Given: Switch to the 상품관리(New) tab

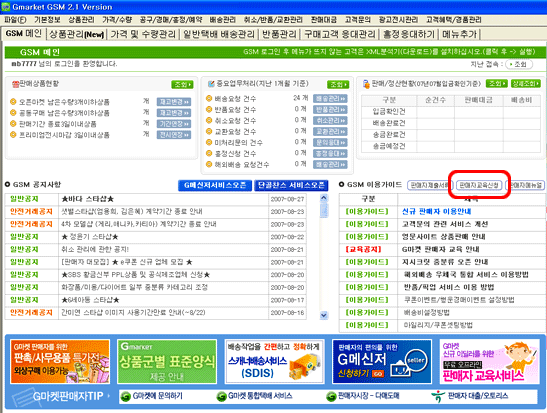Looking at the screenshot, I should point(76,34).
